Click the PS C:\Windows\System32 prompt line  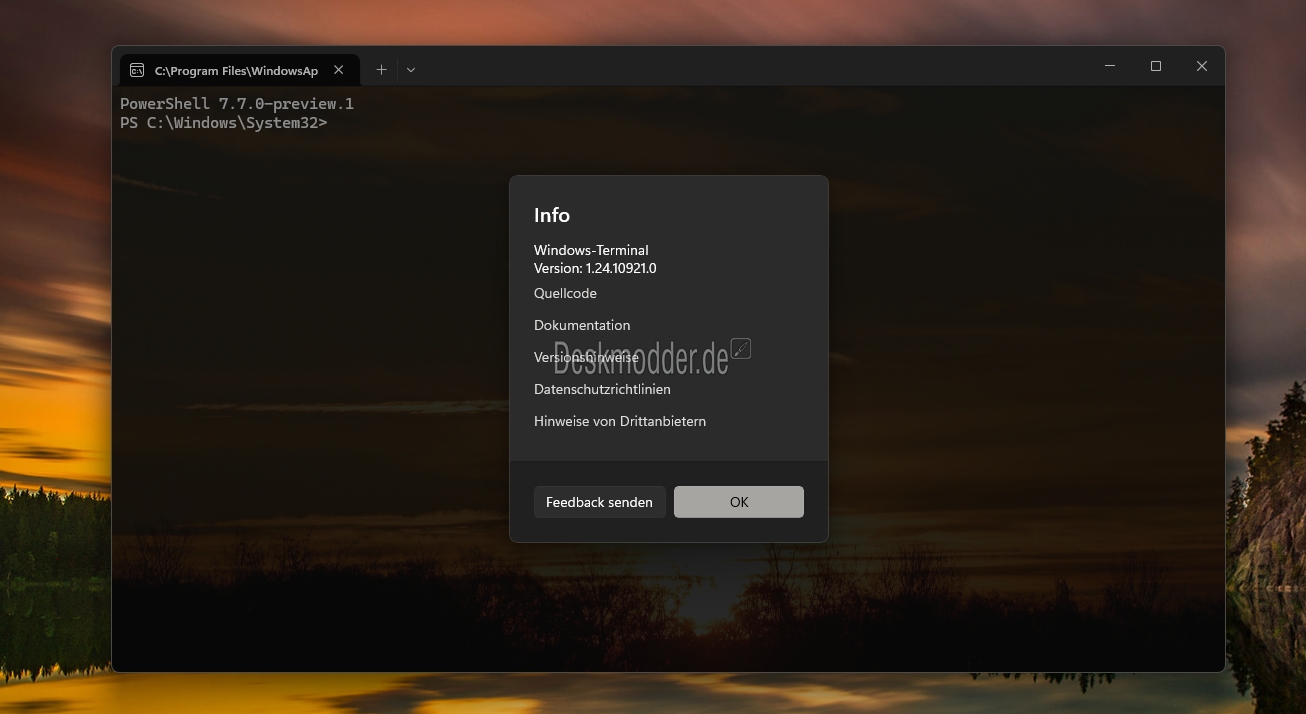223,123
